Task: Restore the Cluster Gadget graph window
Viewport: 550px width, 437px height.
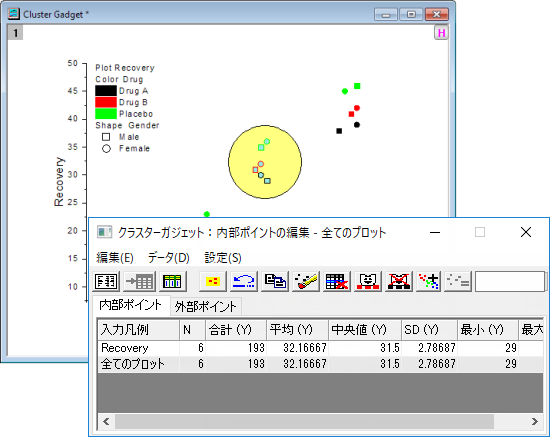Action: point(411,14)
